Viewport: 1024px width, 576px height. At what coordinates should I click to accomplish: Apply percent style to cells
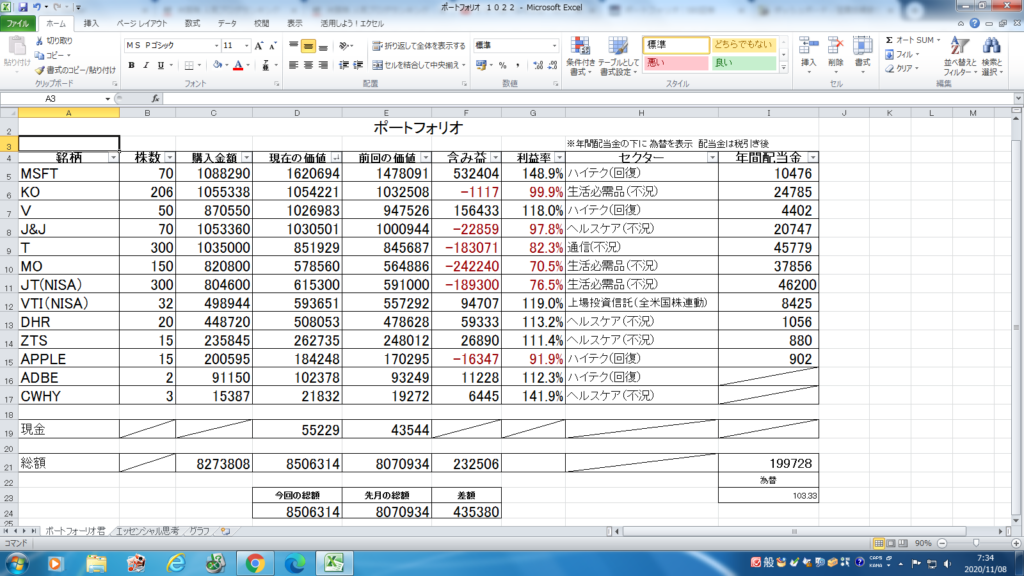click(x=503, y=65)
